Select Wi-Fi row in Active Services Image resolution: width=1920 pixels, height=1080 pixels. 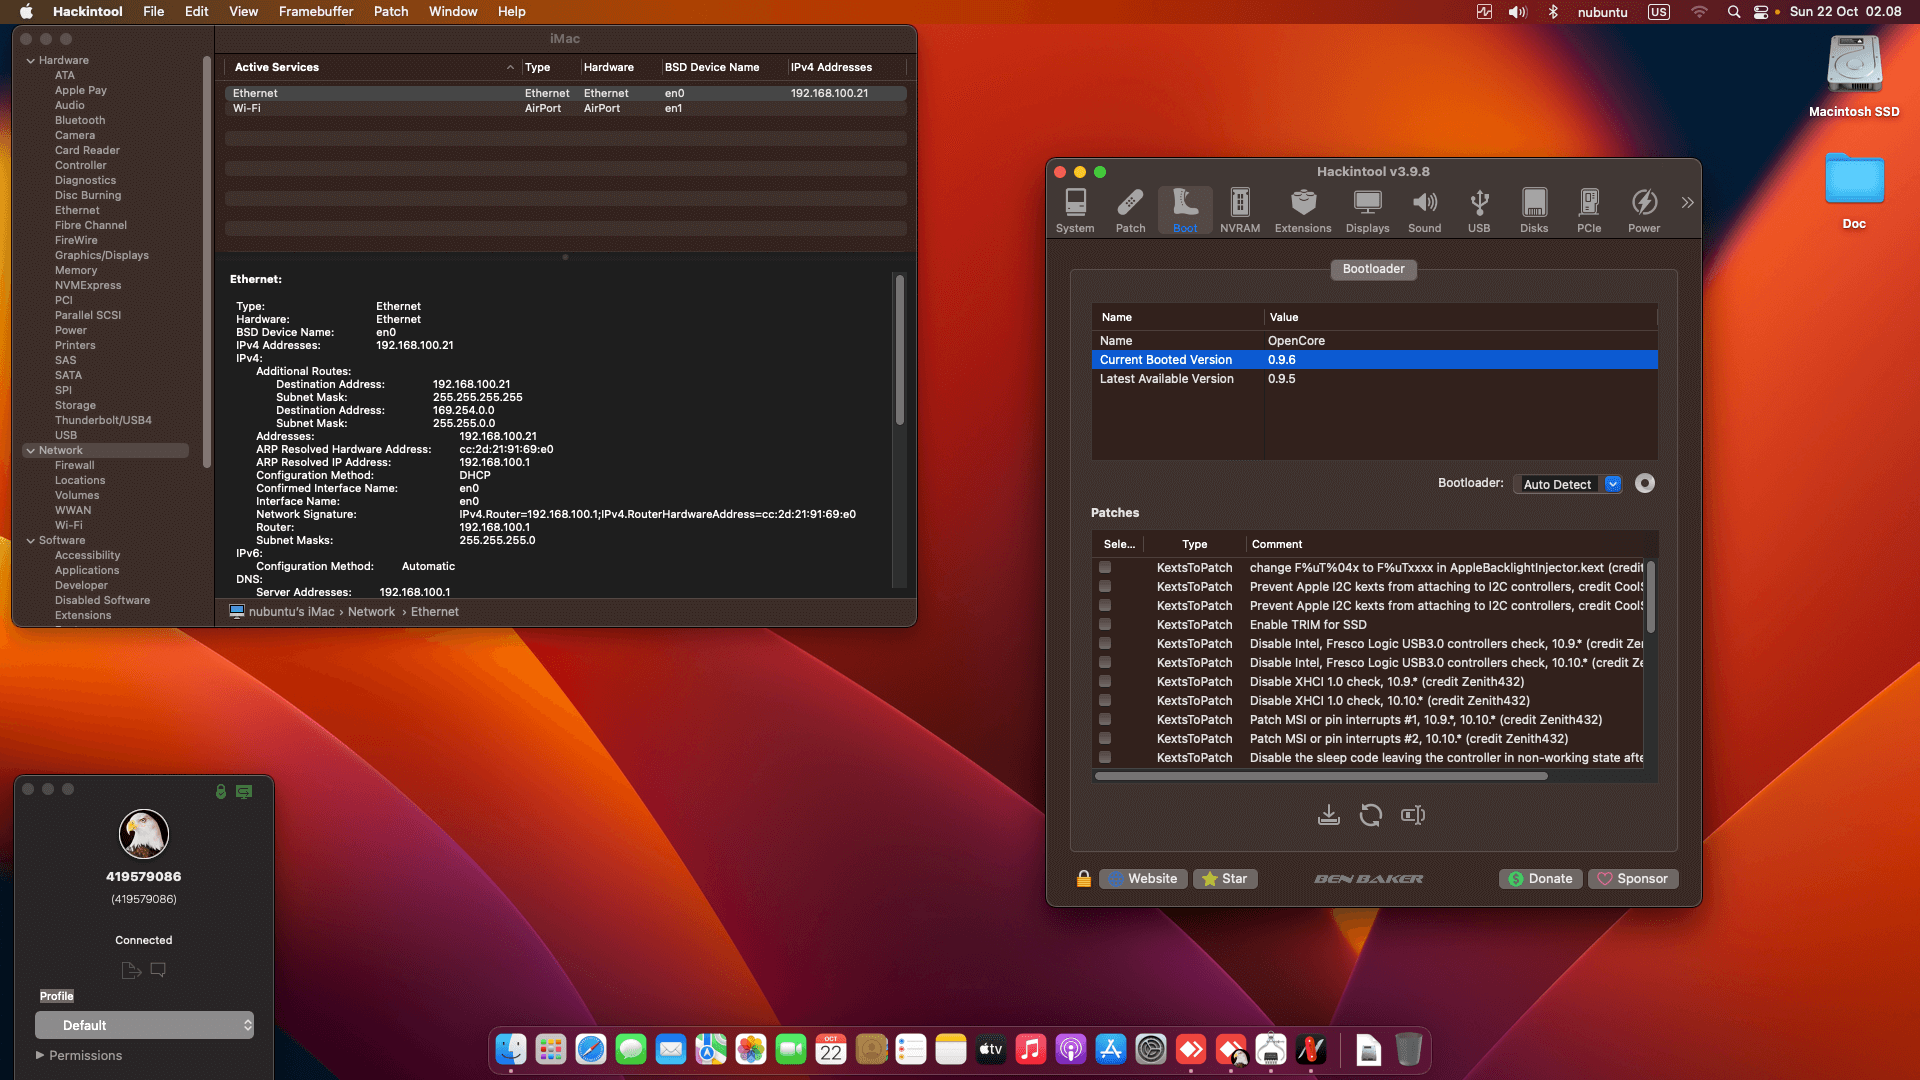click(566, 108)
